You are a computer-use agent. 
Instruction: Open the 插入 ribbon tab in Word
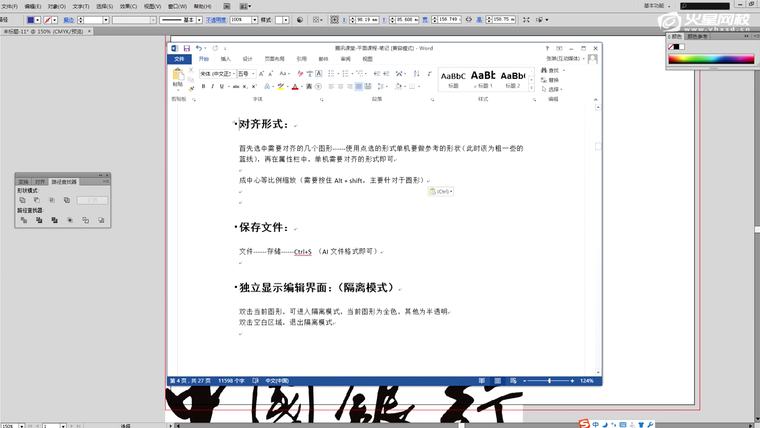pos(225,59)
